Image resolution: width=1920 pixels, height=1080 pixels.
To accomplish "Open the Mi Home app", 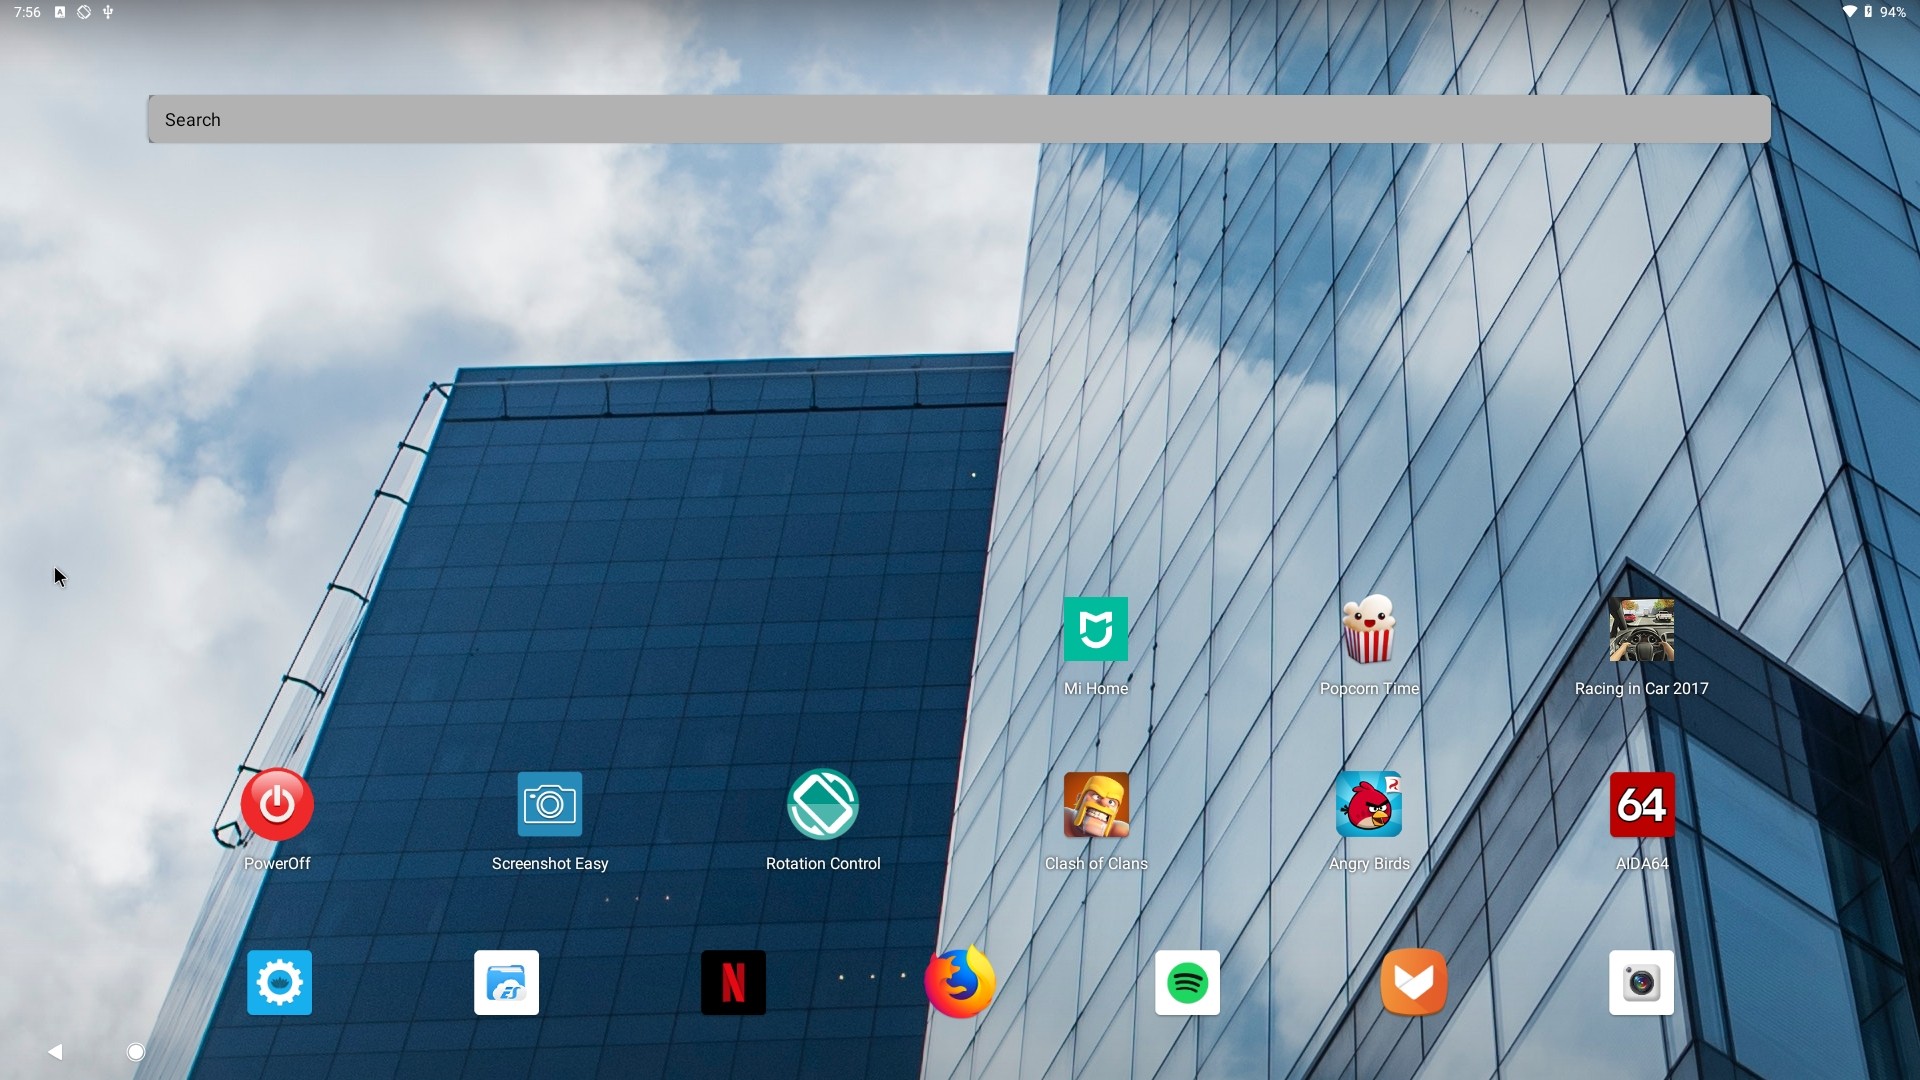I will [x=1095, y=630].
